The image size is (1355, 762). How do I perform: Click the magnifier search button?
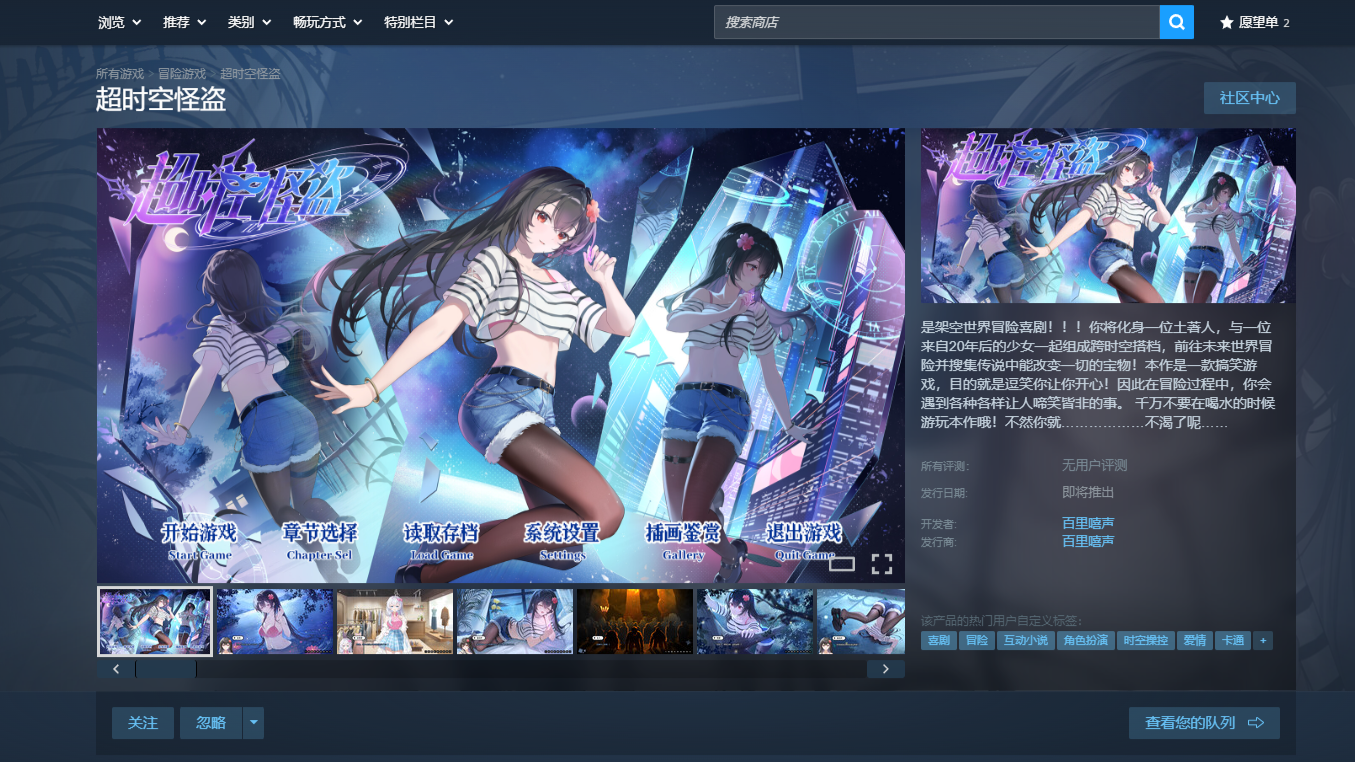(1176, 22)
